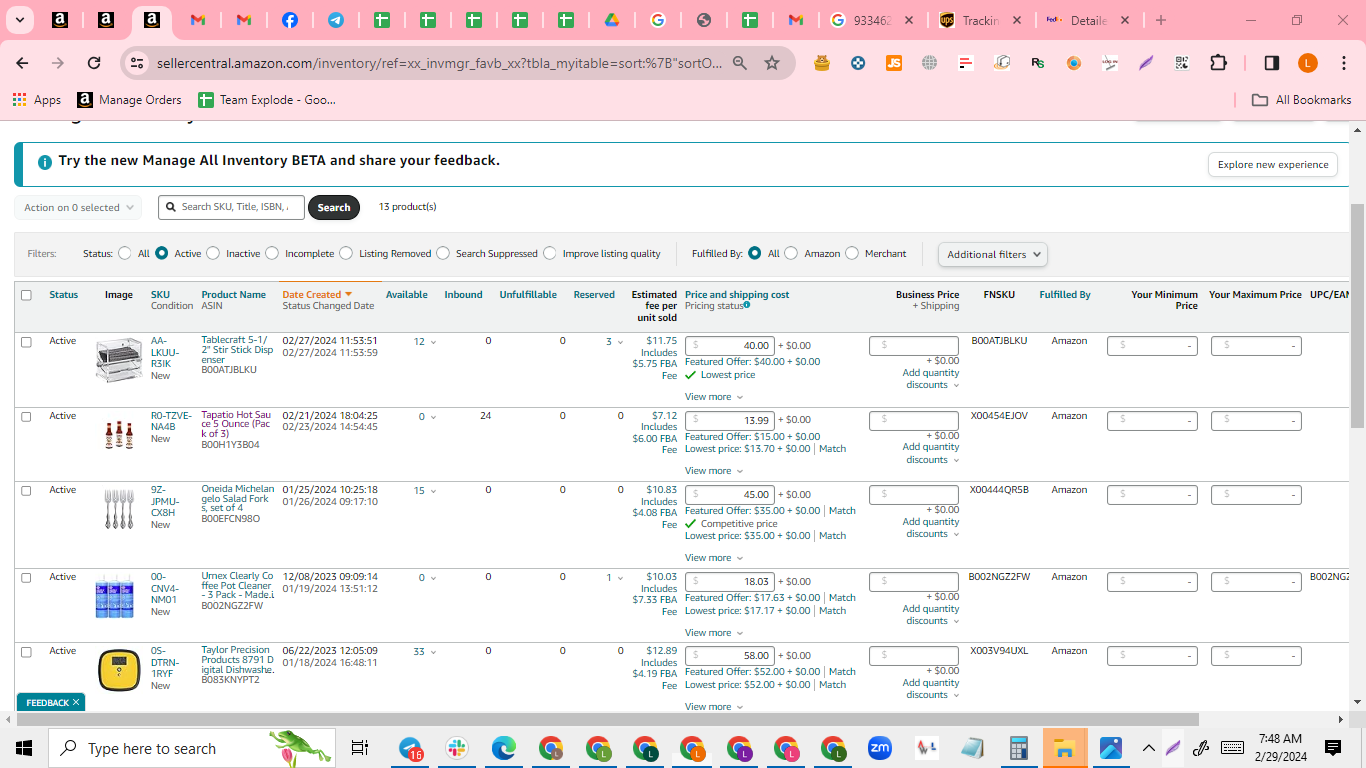
Task: Tick the select-all checkbox in table header
Action: 26,295
